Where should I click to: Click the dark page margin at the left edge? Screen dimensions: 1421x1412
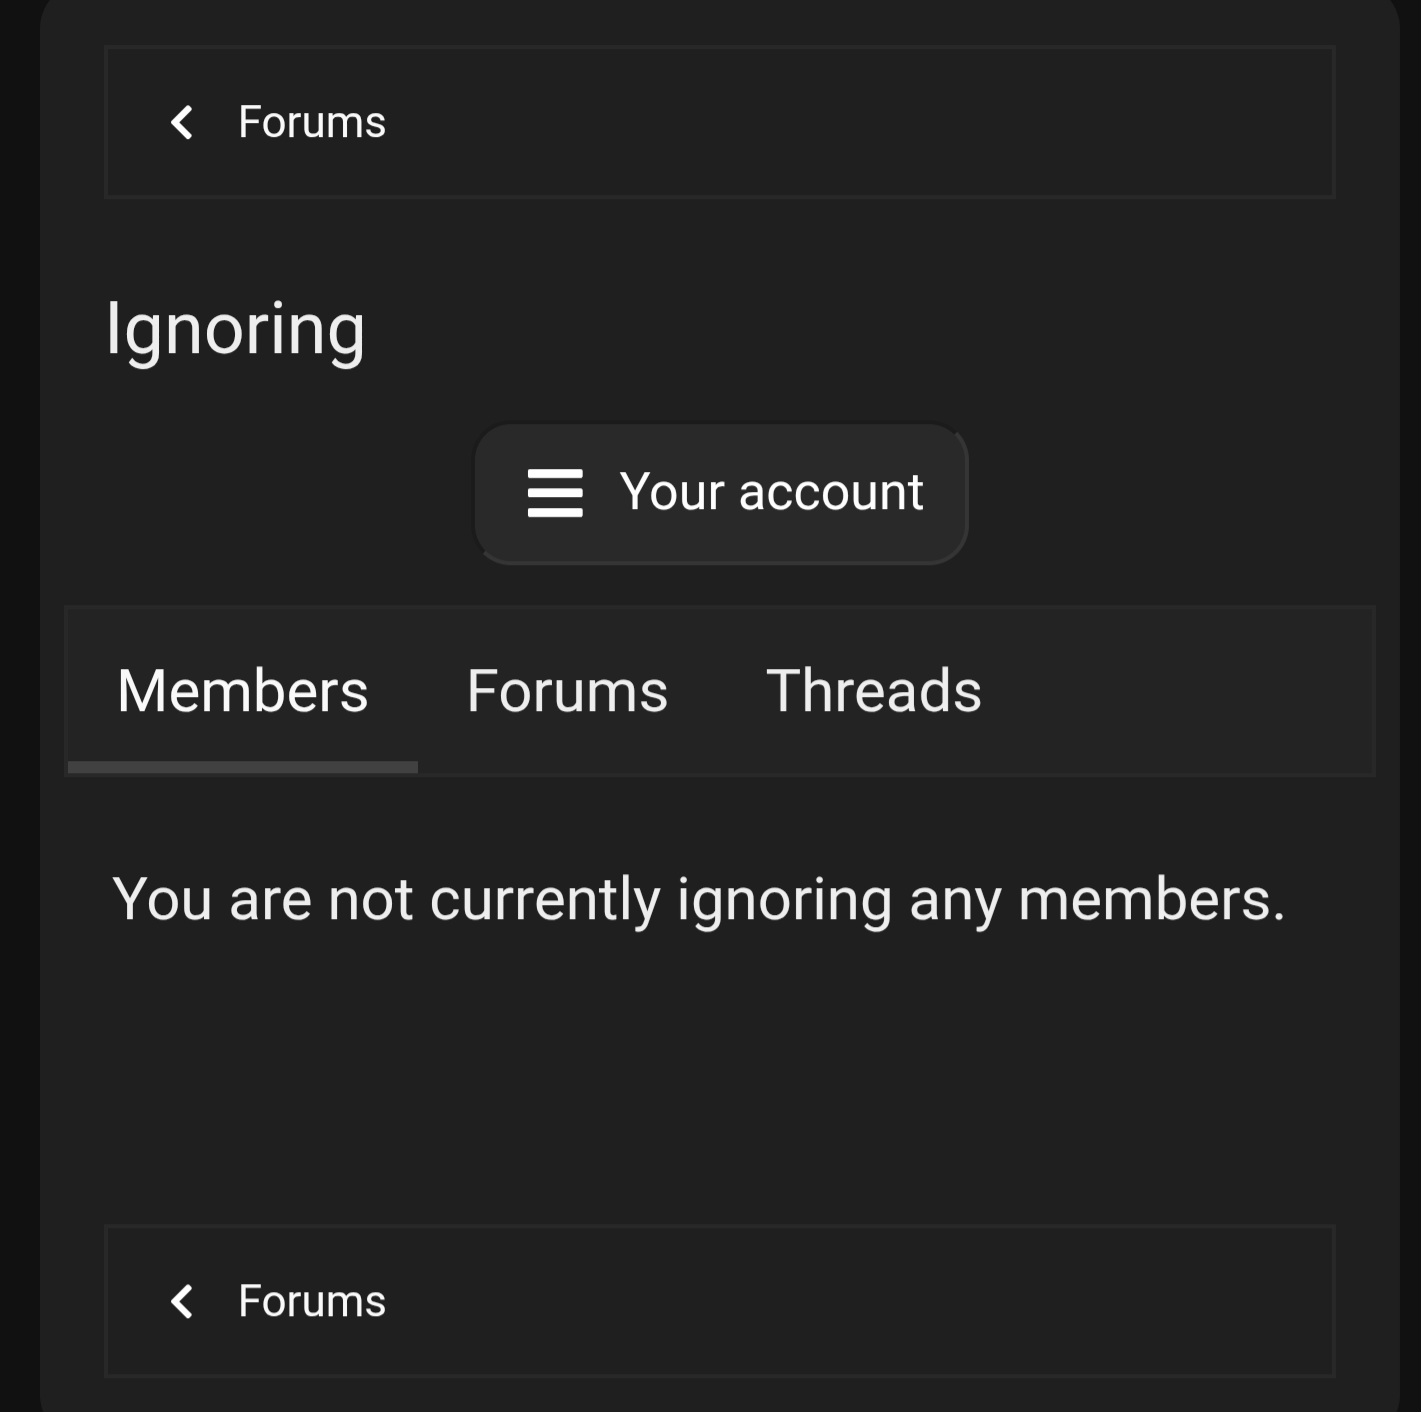pos(18,700)
